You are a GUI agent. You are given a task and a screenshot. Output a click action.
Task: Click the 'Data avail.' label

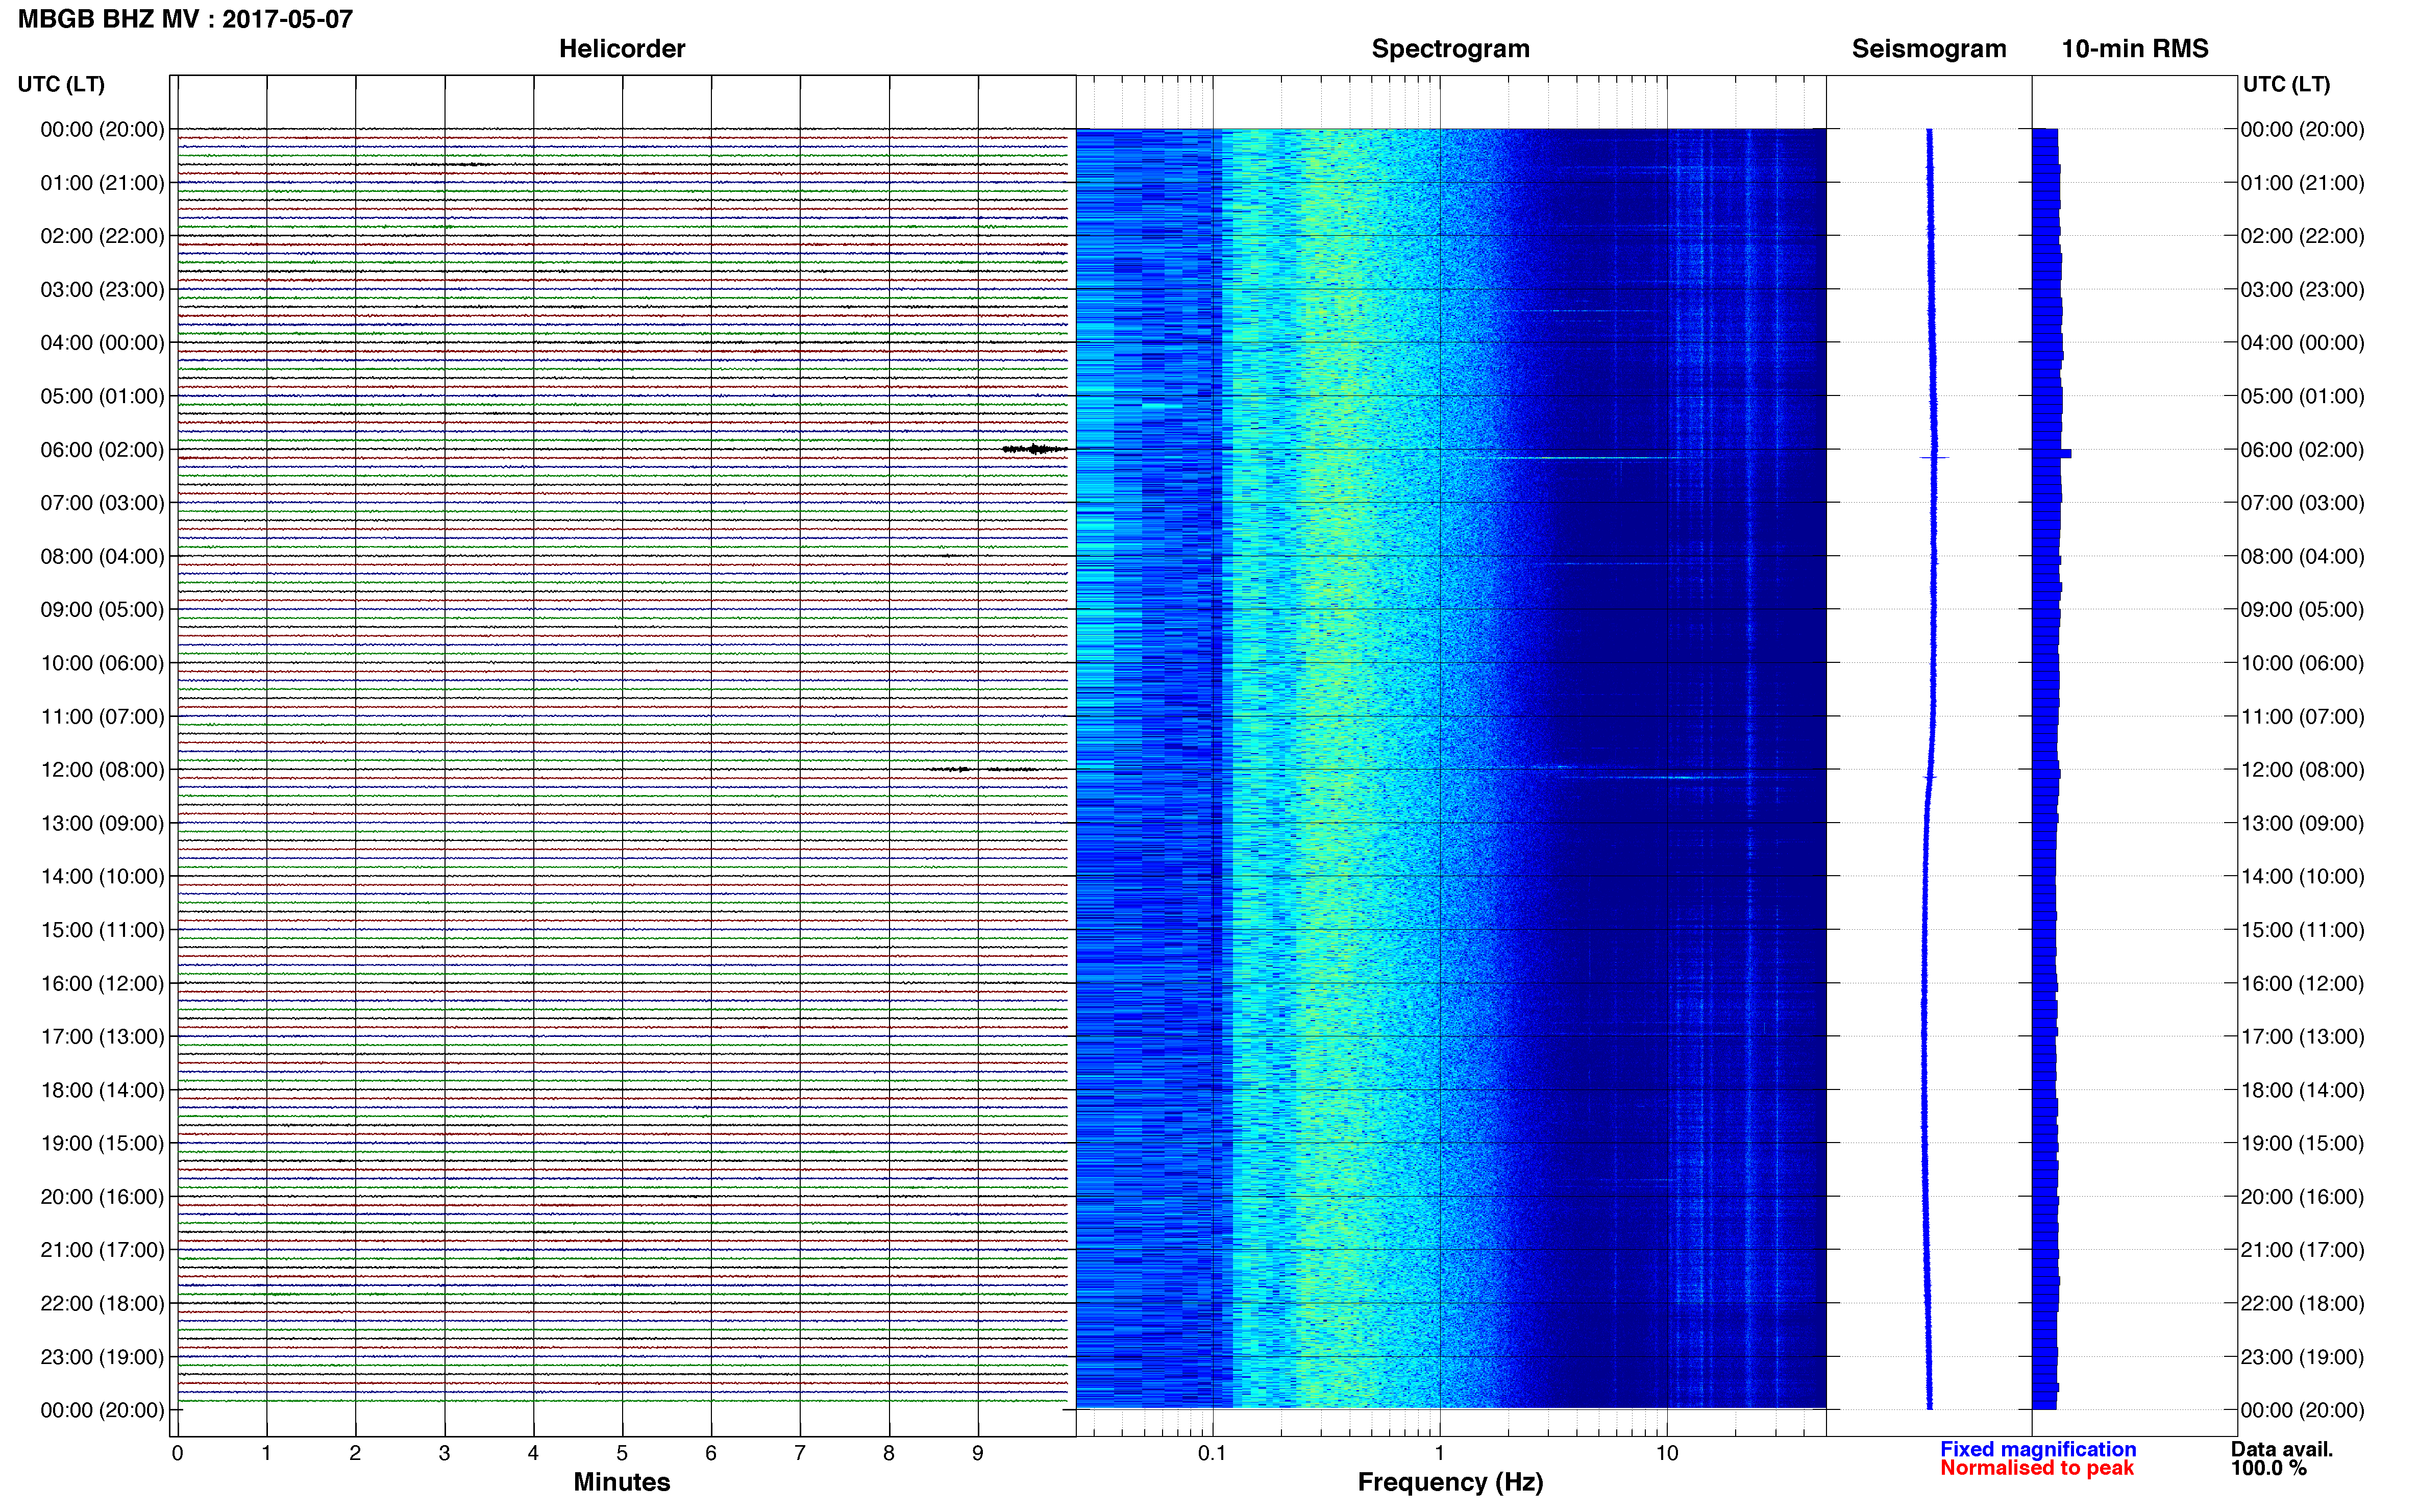(2281, 1449)
